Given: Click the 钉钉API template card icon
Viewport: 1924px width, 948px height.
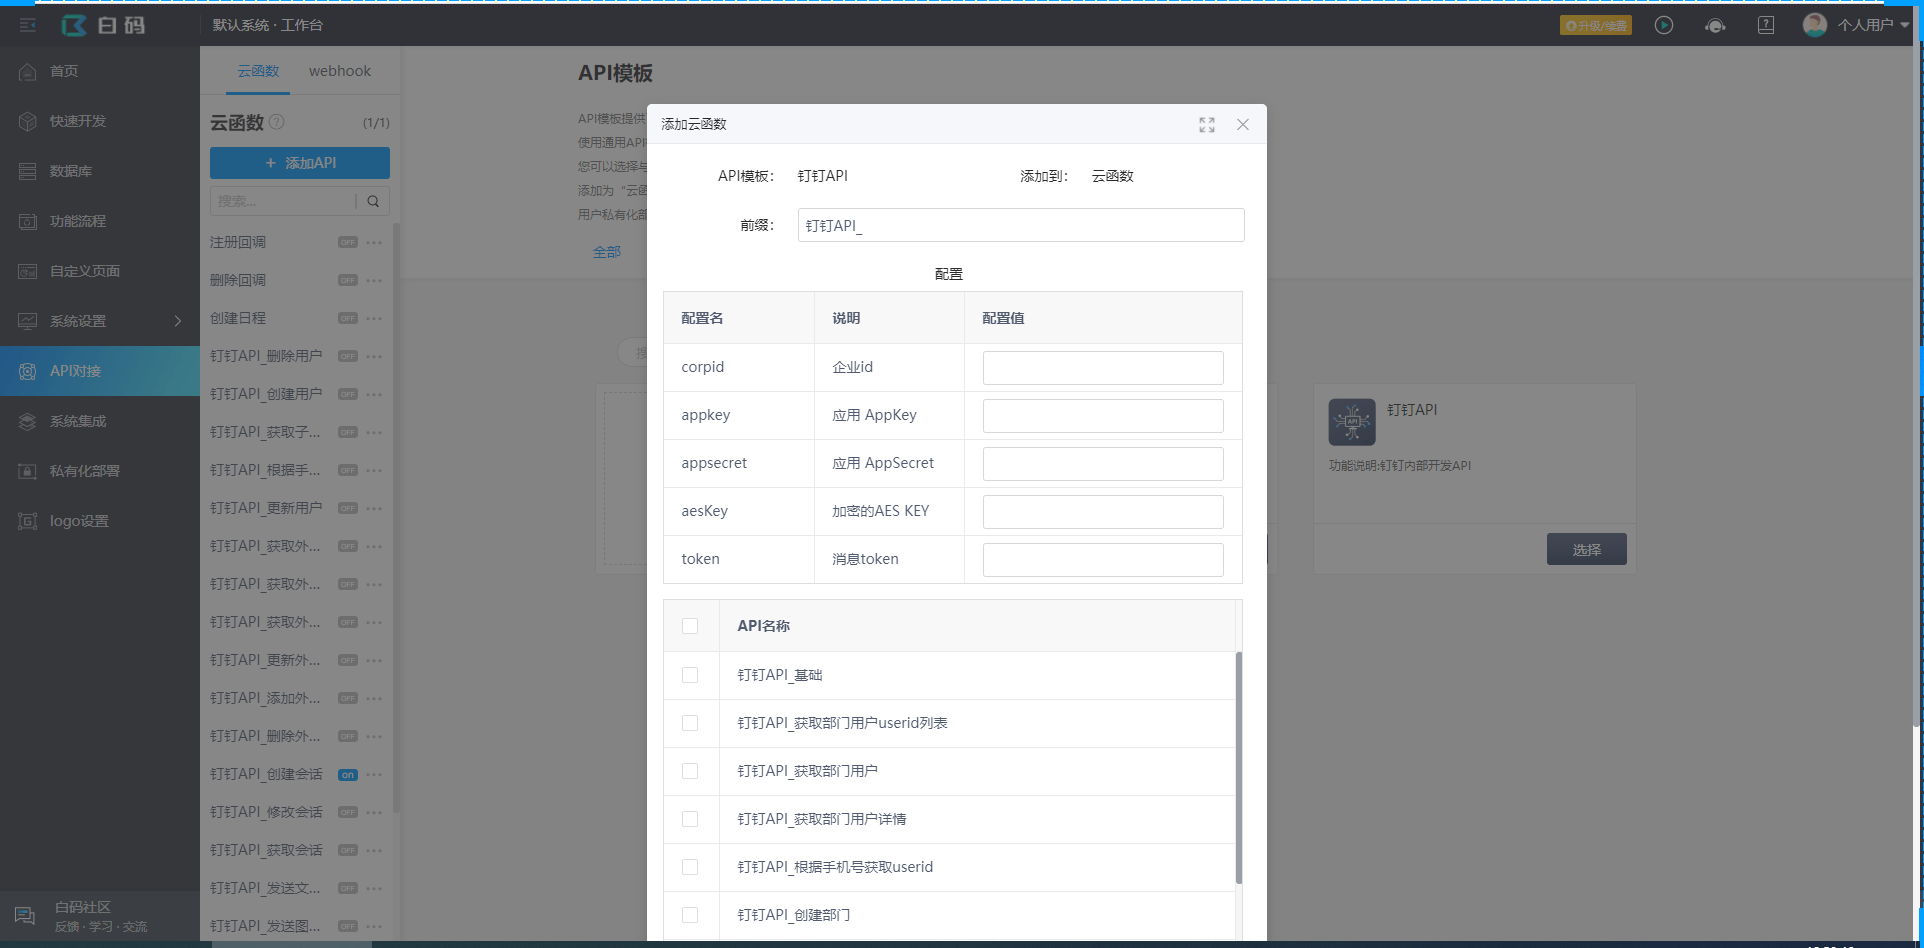Looking at the screenshot, I should 1352,422.
